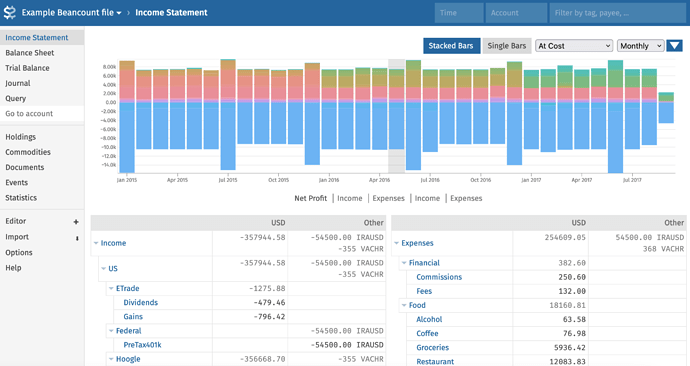Collapse the US account row

(x=103, y=268)
